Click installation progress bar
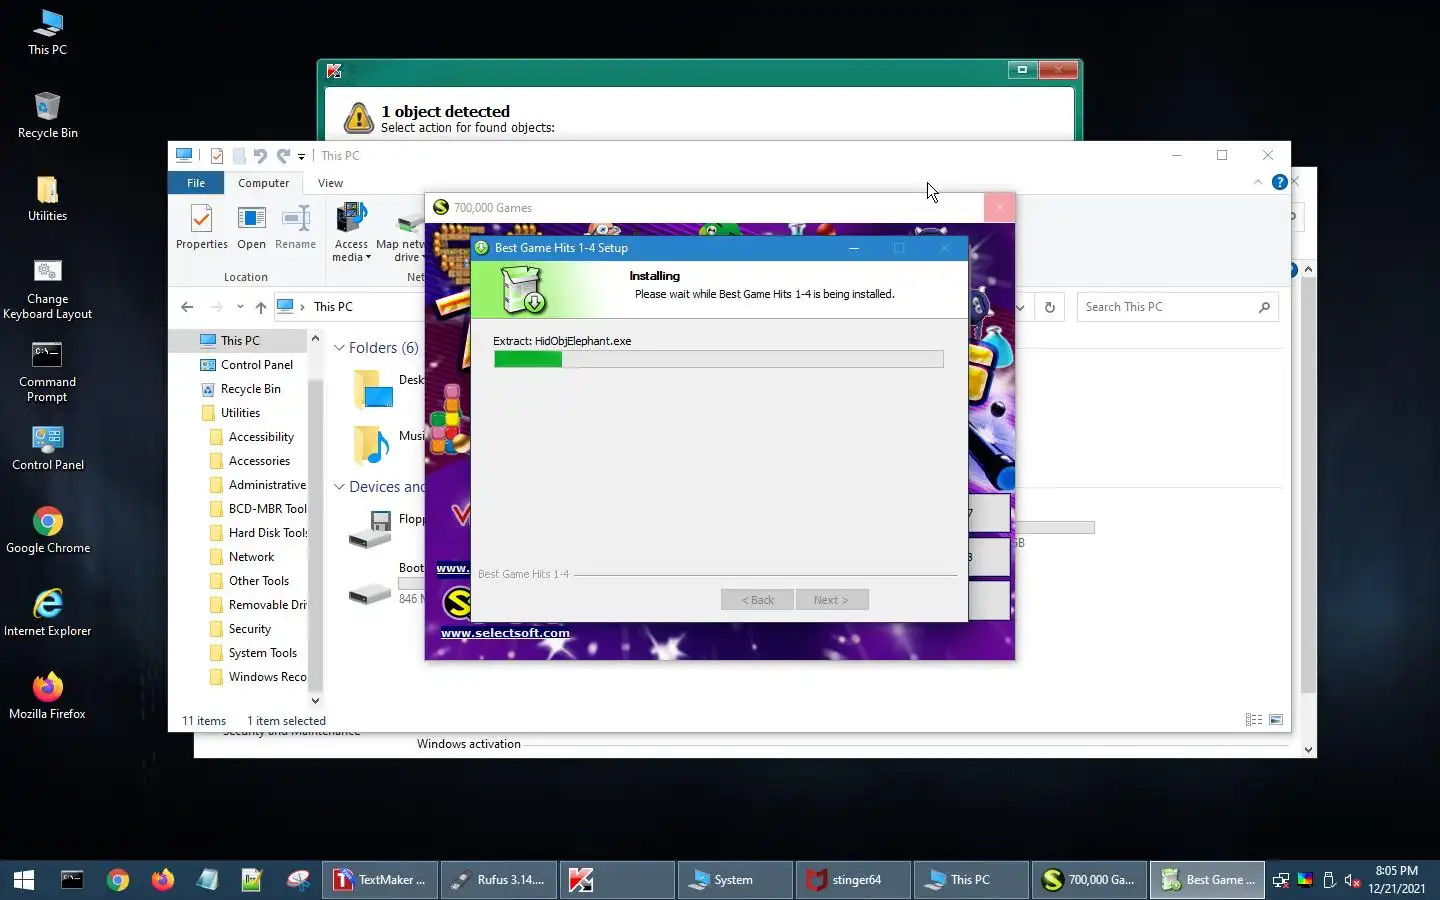This screenshot has width=1440, height=900. pyautogui.click(x=718, y=359)
